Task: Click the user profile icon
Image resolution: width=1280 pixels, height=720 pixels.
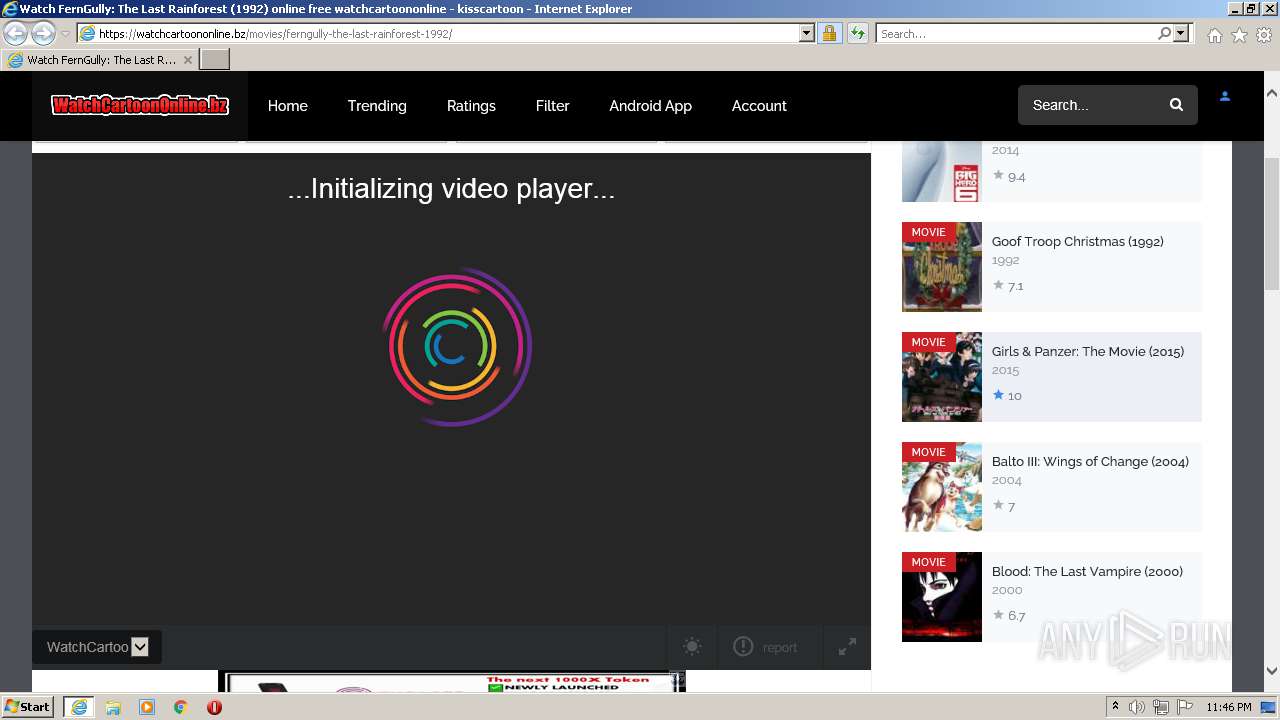Action: coord(1225,97)
